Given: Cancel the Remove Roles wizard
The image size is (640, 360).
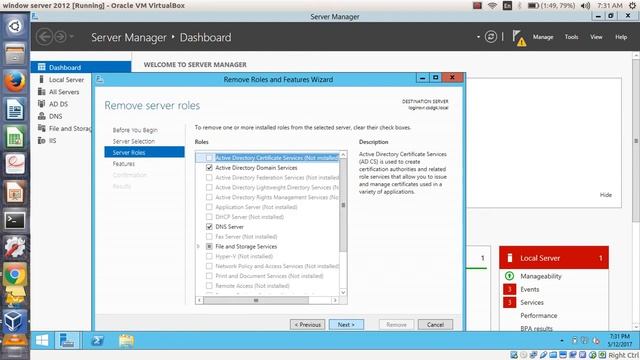Looking at the screenshot, I should coord(435,324).
